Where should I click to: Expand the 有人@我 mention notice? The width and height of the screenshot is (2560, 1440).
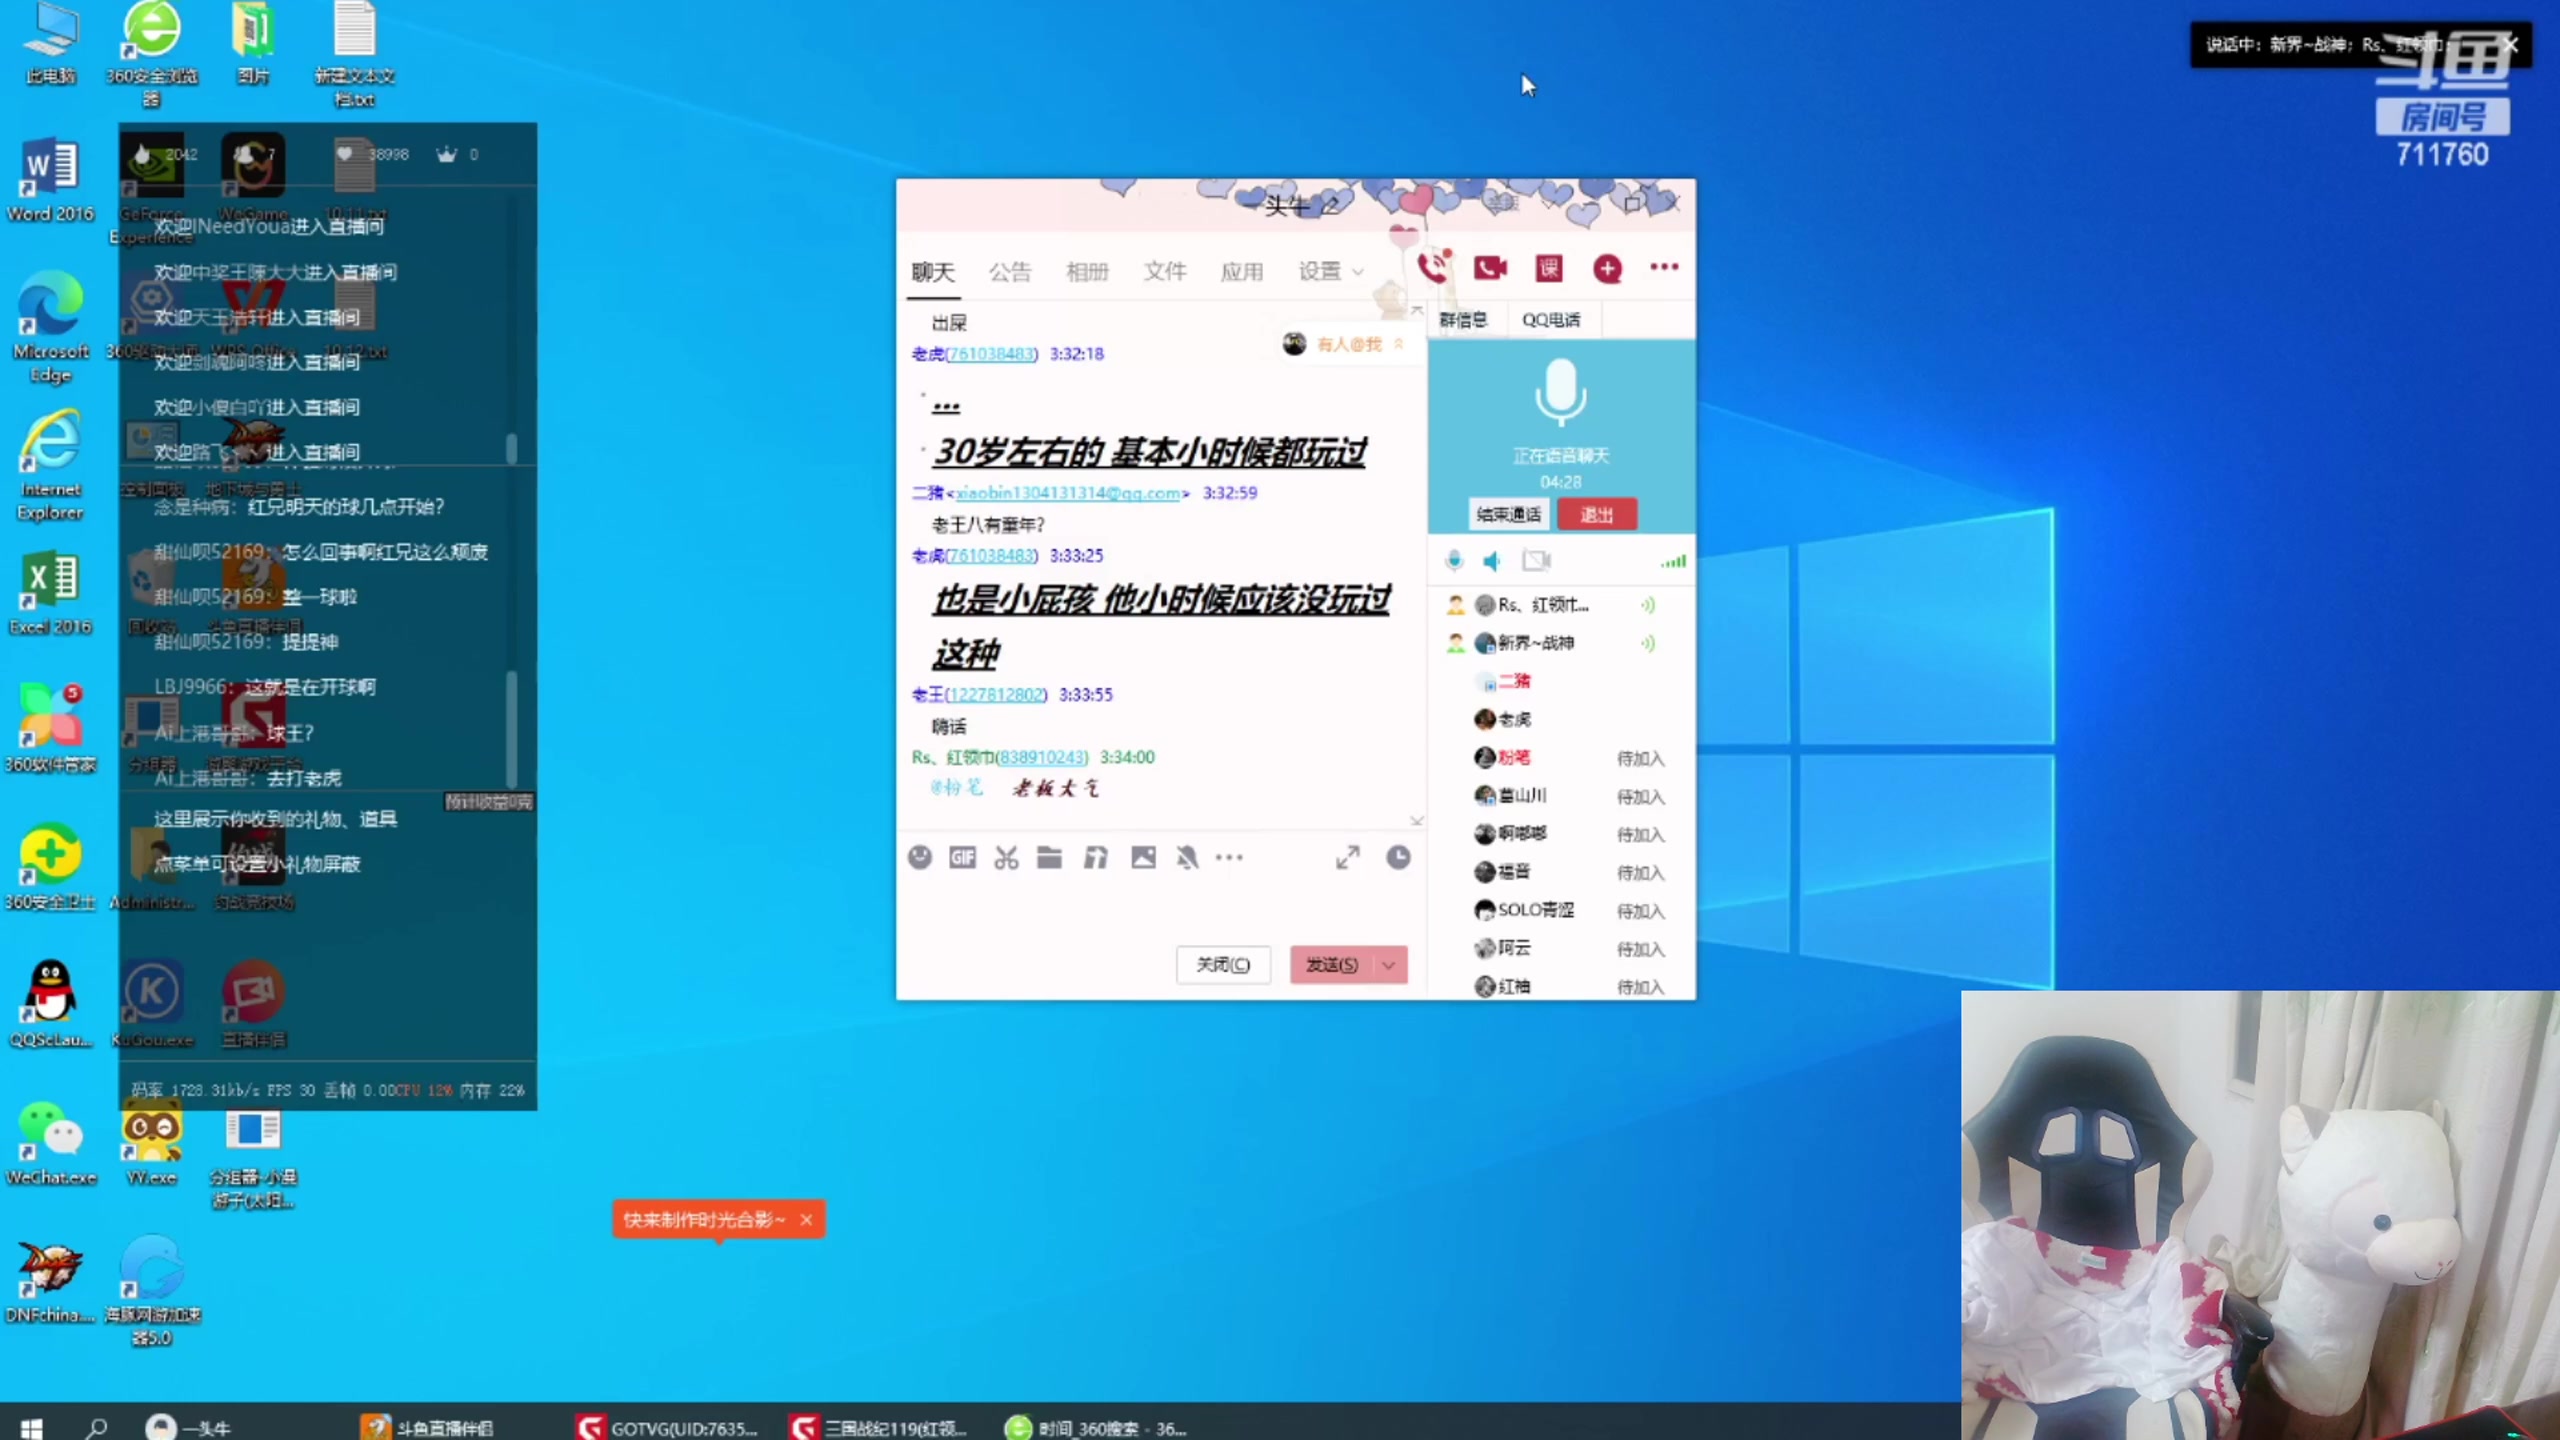pyautogui.click(x=1346, y=344)
